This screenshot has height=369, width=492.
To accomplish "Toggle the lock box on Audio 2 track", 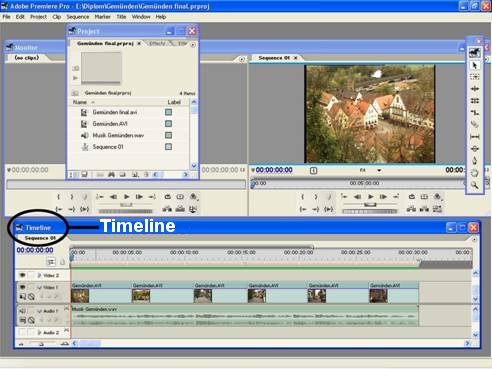I will (x=31, y=332).
